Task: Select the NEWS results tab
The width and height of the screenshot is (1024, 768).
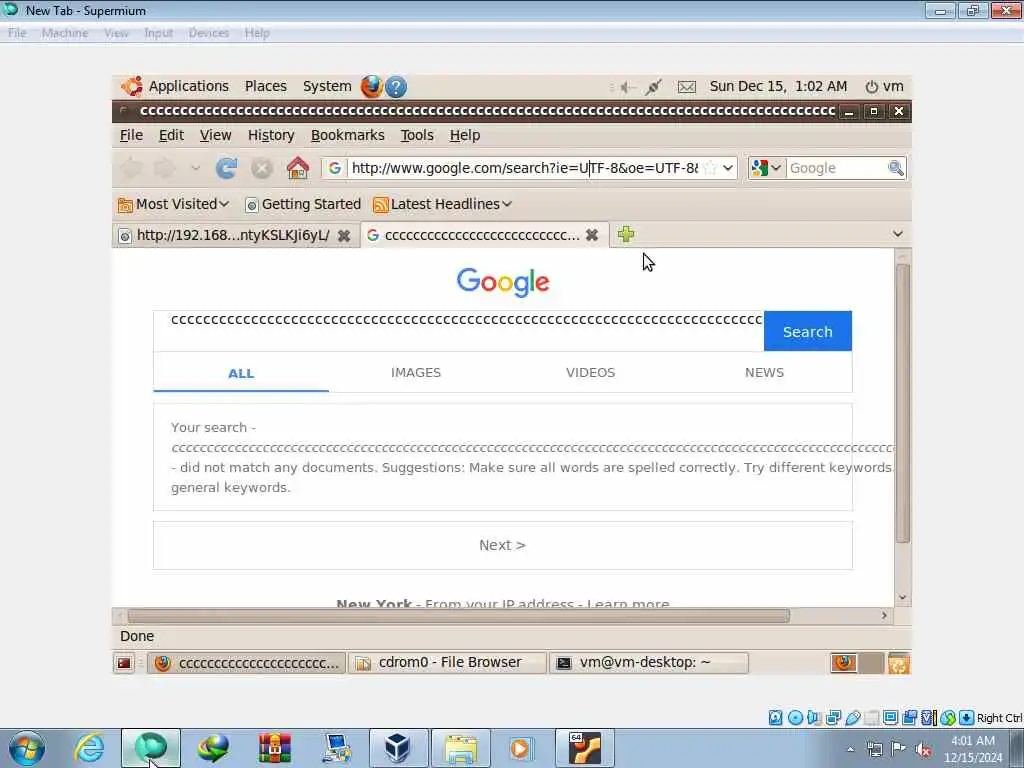Action: [764, 373]
